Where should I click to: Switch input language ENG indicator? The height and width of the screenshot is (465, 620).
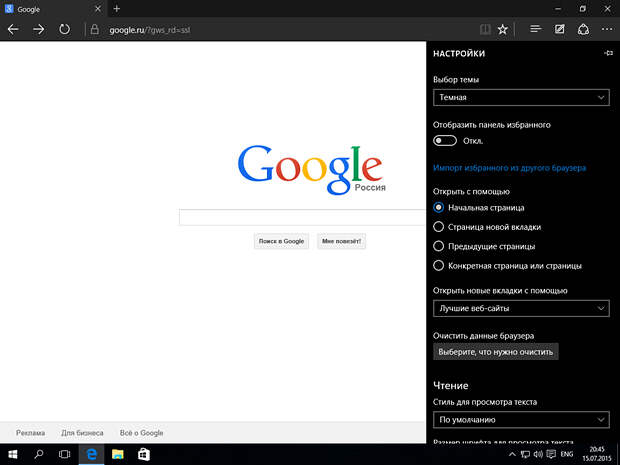(x=567, y=454)
